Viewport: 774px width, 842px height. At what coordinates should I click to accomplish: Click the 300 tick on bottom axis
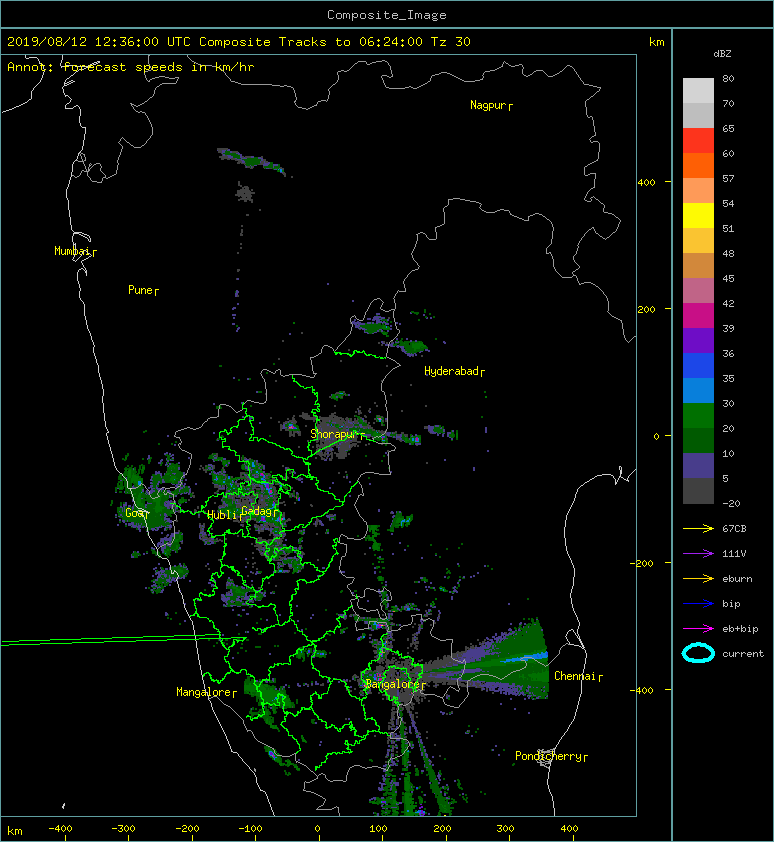pos(505,829)
